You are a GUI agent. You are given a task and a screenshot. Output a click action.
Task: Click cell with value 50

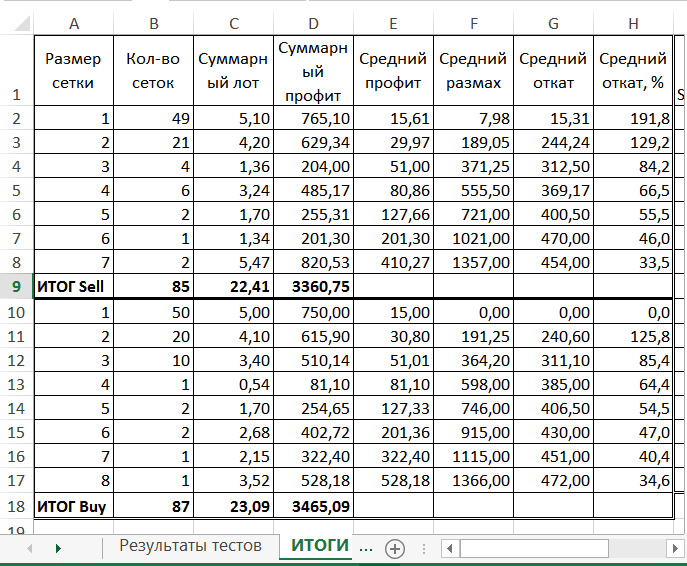tap(153, 312)
